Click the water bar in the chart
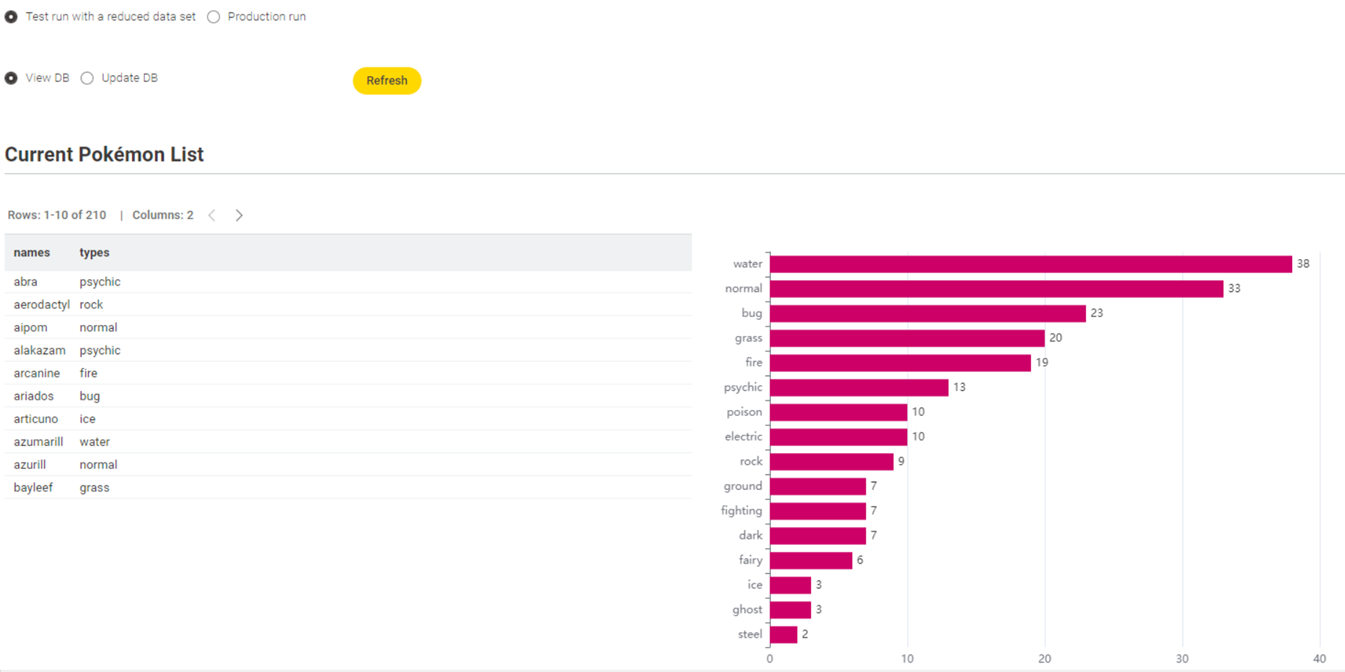The width and height of the screenshot is (1345, 672). tap(1030, 264)
